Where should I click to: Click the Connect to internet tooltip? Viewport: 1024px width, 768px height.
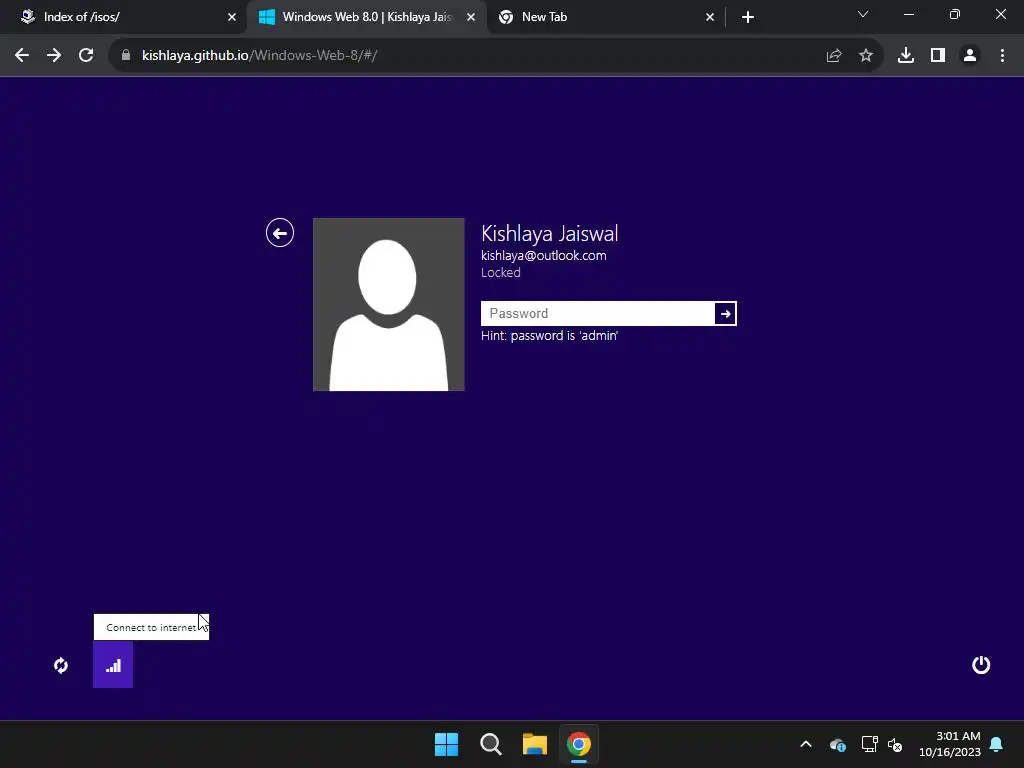[x=151, y=627]
